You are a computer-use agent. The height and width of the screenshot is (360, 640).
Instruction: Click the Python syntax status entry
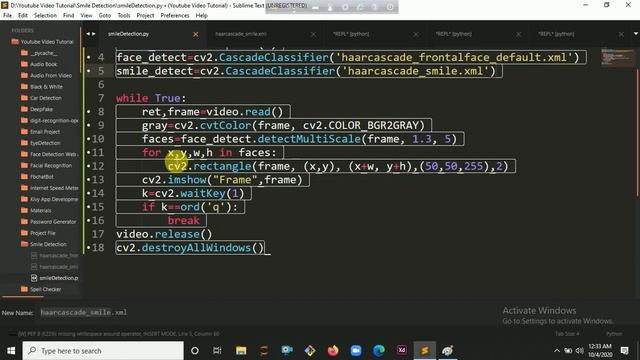[x=614, y=333]
